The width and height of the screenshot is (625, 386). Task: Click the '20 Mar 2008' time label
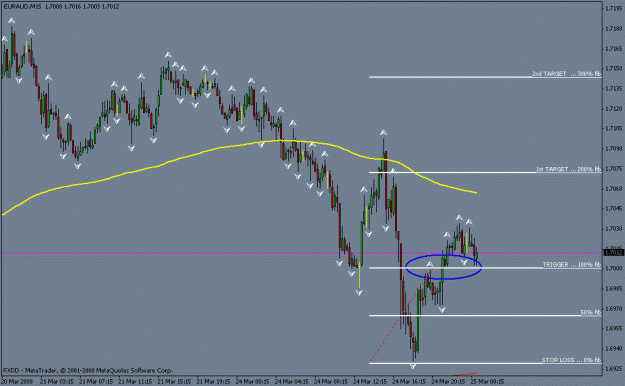(17, 382)
